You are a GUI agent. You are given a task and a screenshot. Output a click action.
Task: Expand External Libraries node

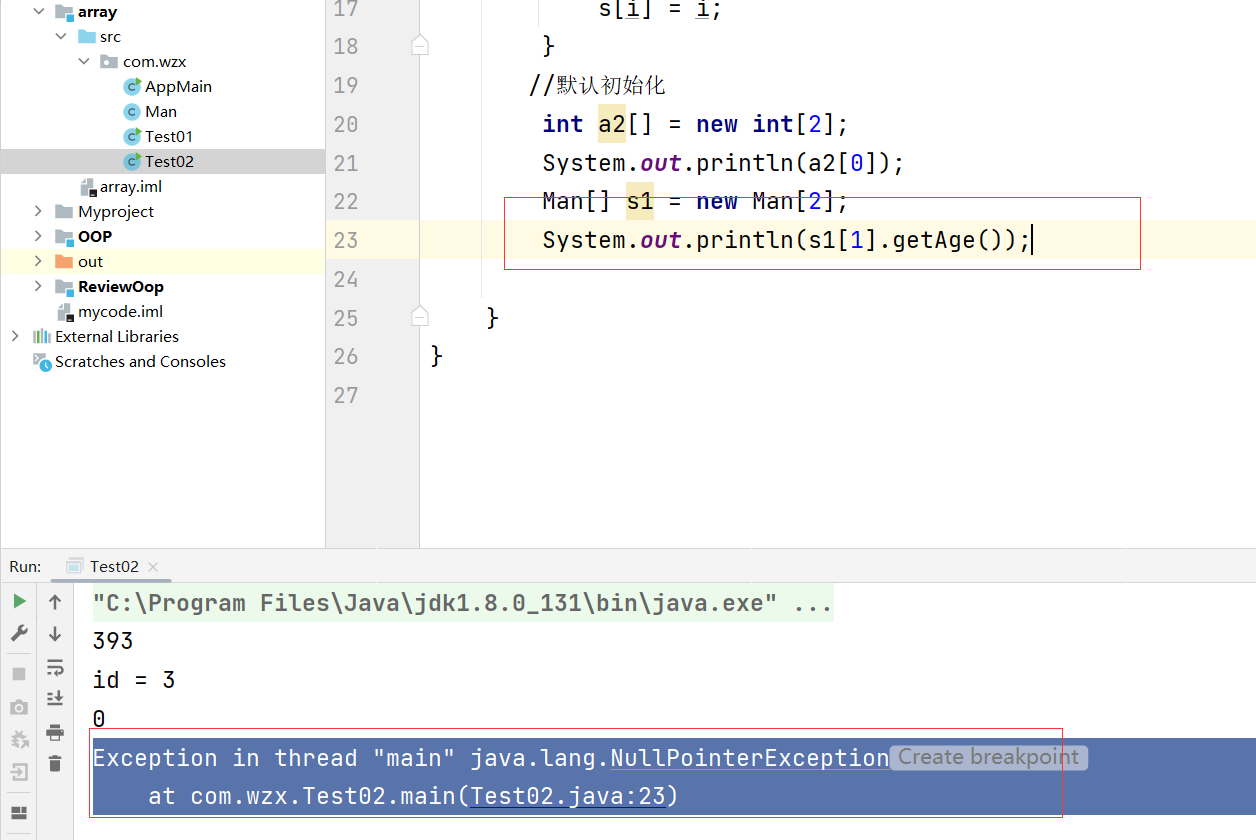pos(15,336)
